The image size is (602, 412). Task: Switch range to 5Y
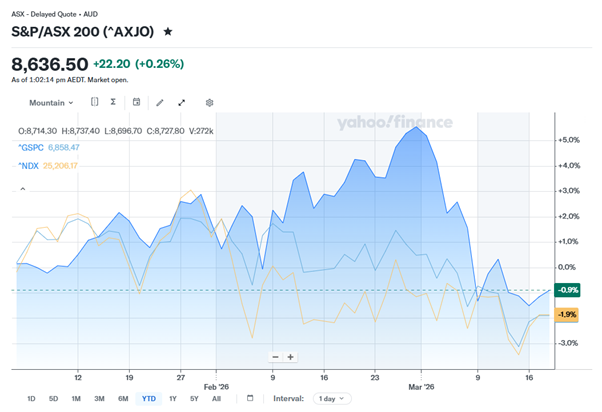tap(194, 399)
